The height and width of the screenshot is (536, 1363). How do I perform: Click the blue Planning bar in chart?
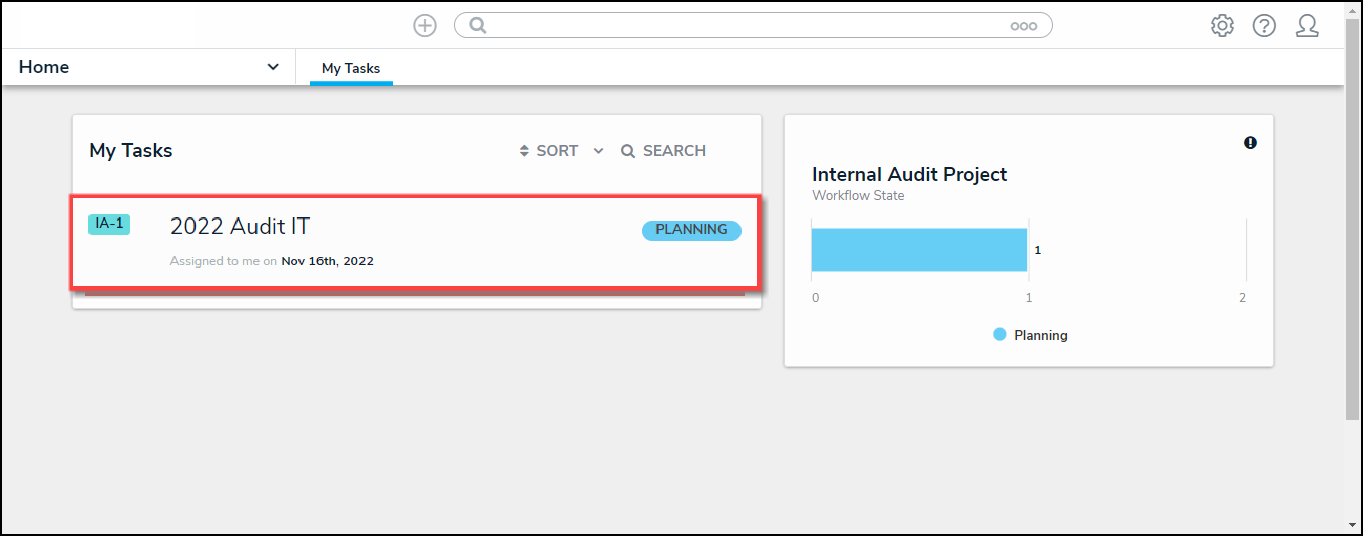tap(918, 250)
